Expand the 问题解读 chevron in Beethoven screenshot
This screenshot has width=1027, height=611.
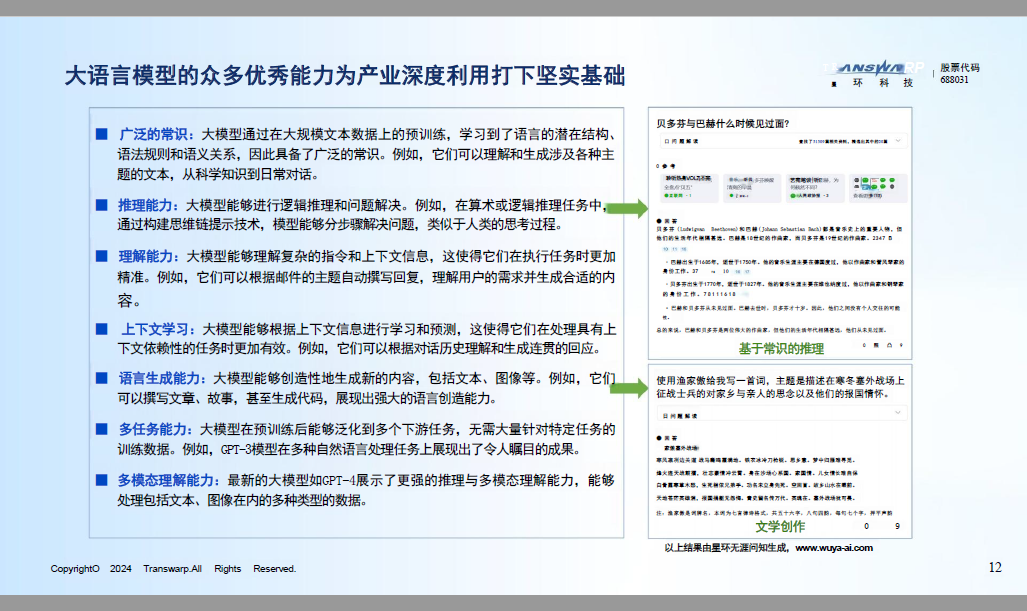tap(898, 141)
